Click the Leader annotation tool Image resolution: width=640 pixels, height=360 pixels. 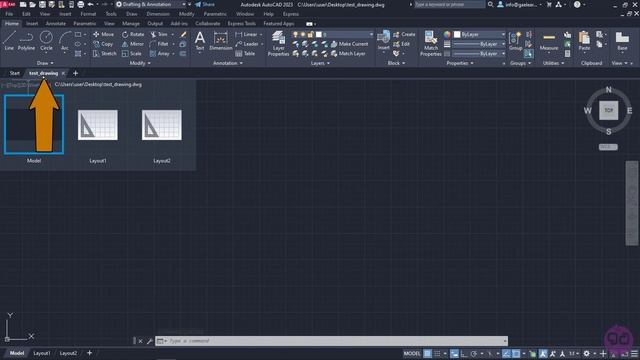pos(247,44)
